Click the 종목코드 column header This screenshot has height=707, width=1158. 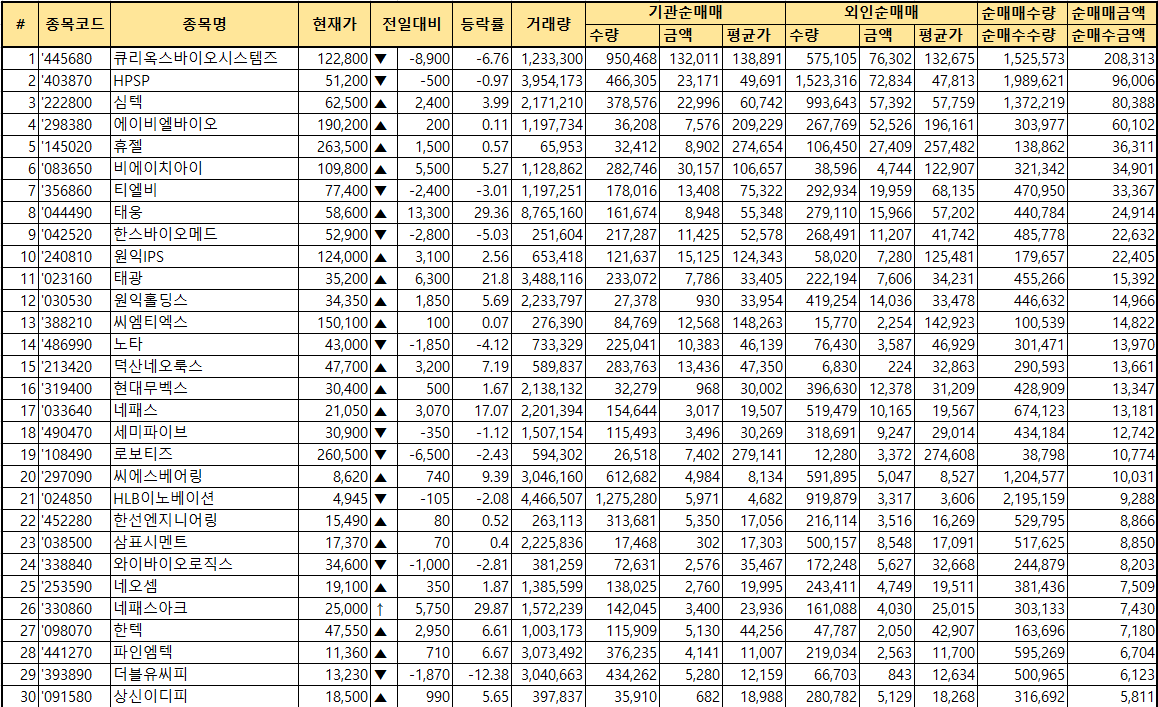click(74, 24)
